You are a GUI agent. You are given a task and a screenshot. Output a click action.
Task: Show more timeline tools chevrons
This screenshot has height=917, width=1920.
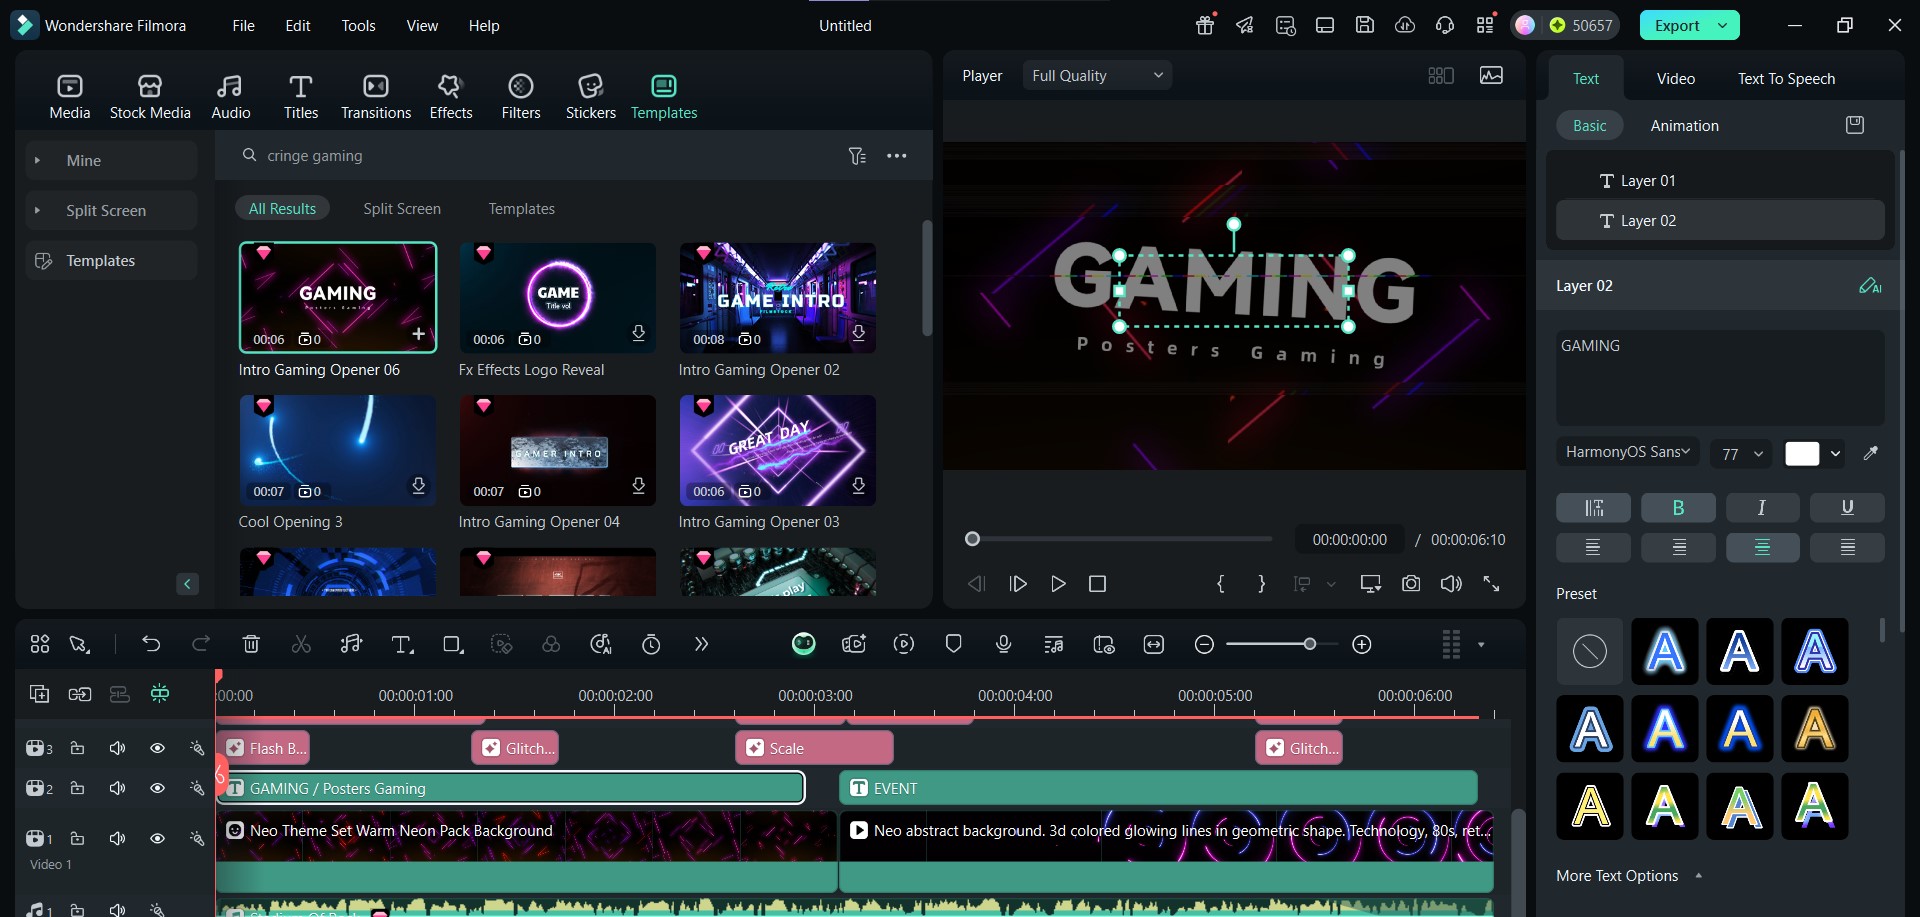[x=701, y=644]
